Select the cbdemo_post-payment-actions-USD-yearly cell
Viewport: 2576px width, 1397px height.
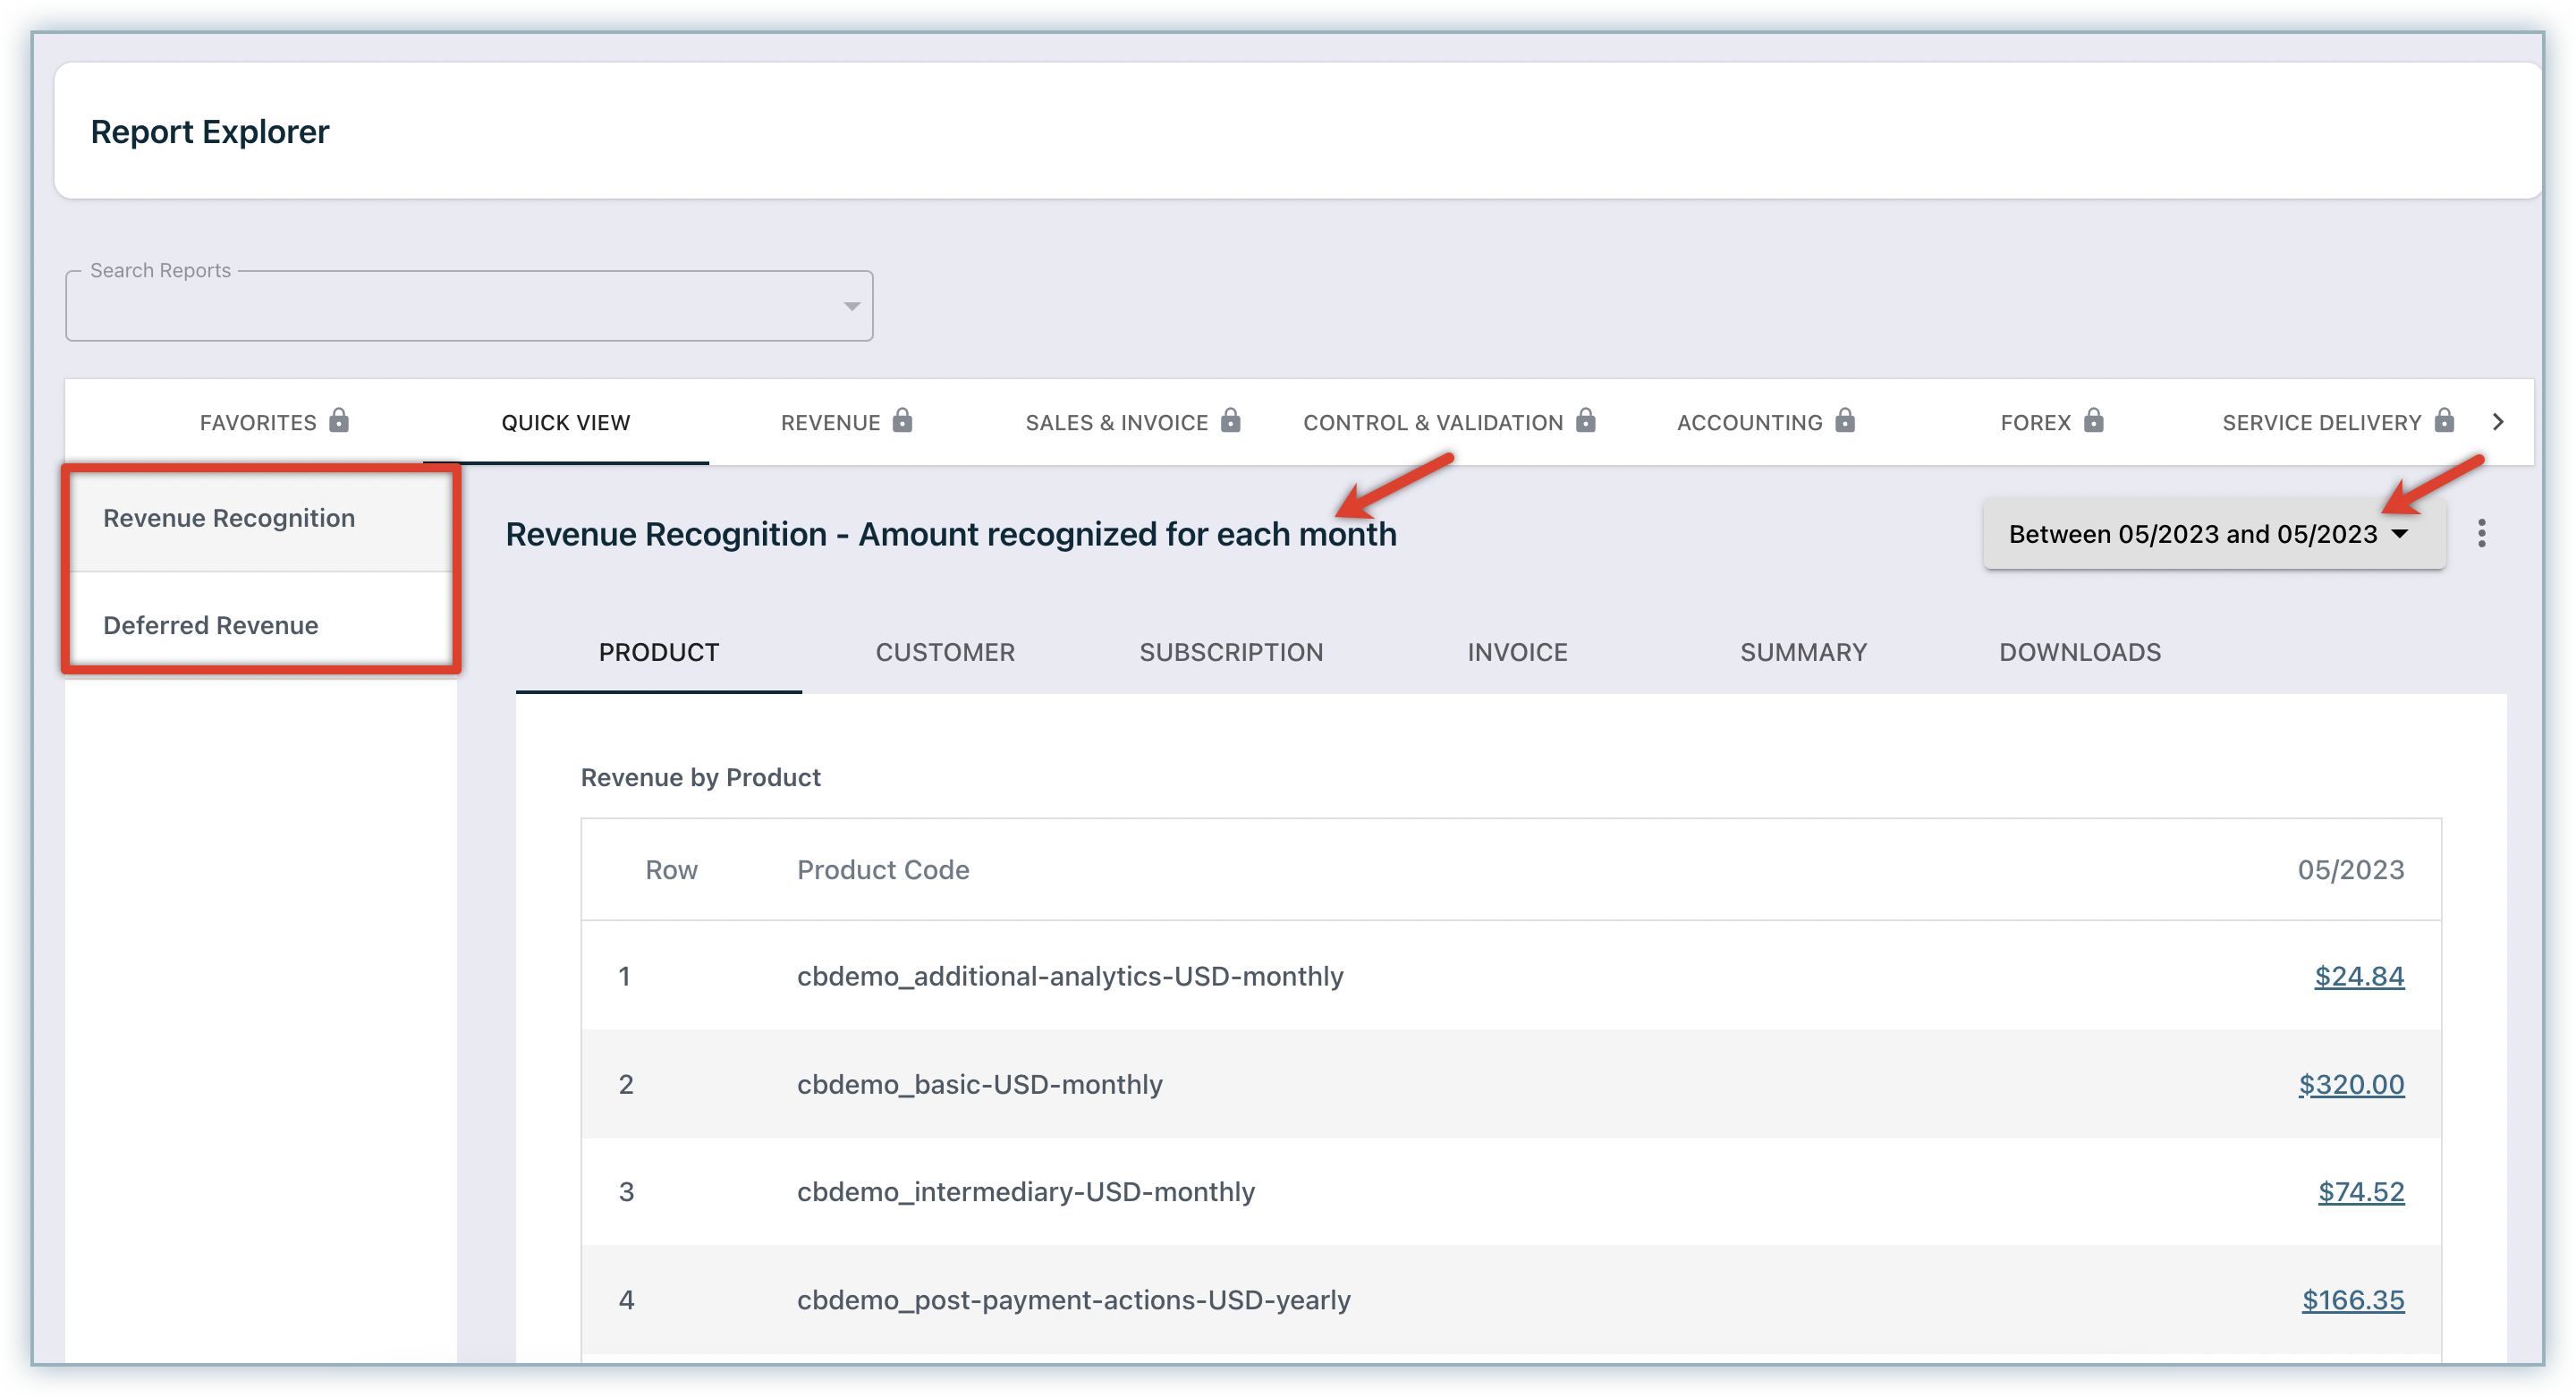coord(1074,1300)
